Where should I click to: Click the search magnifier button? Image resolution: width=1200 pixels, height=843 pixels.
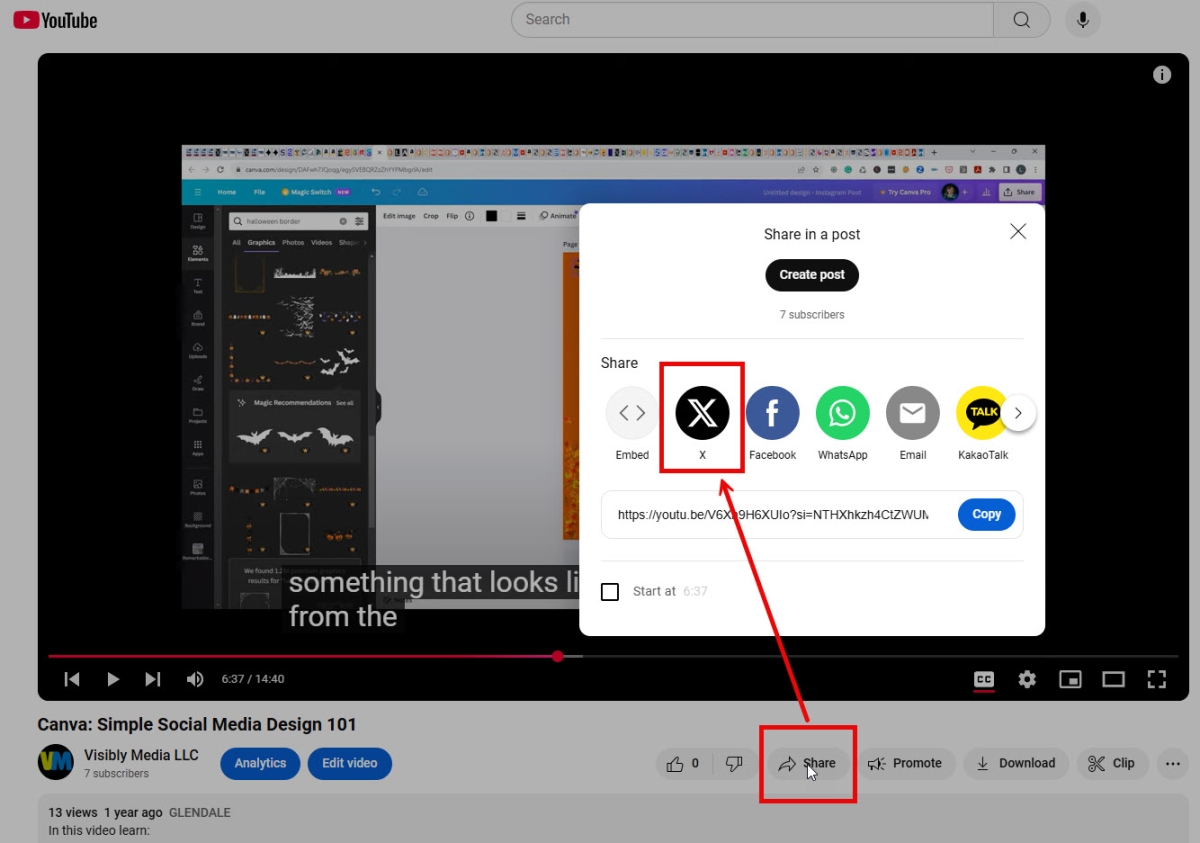click(1021, 20)
